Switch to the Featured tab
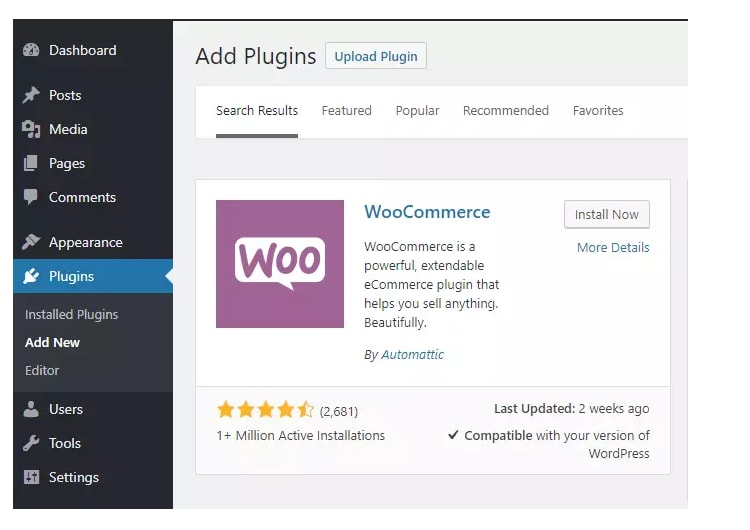 [x=347, y=110]
